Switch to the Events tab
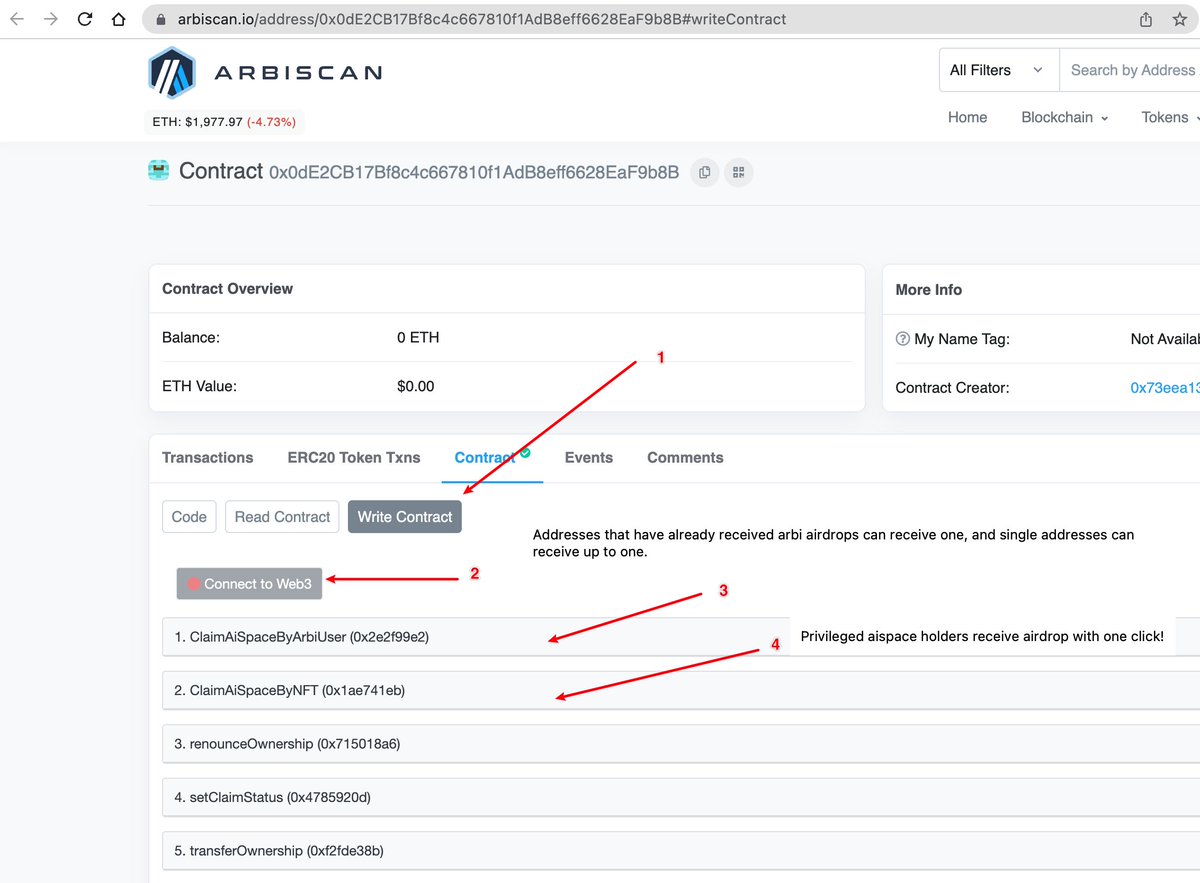This screenshot has width=1200, height=883. (589, 457)
